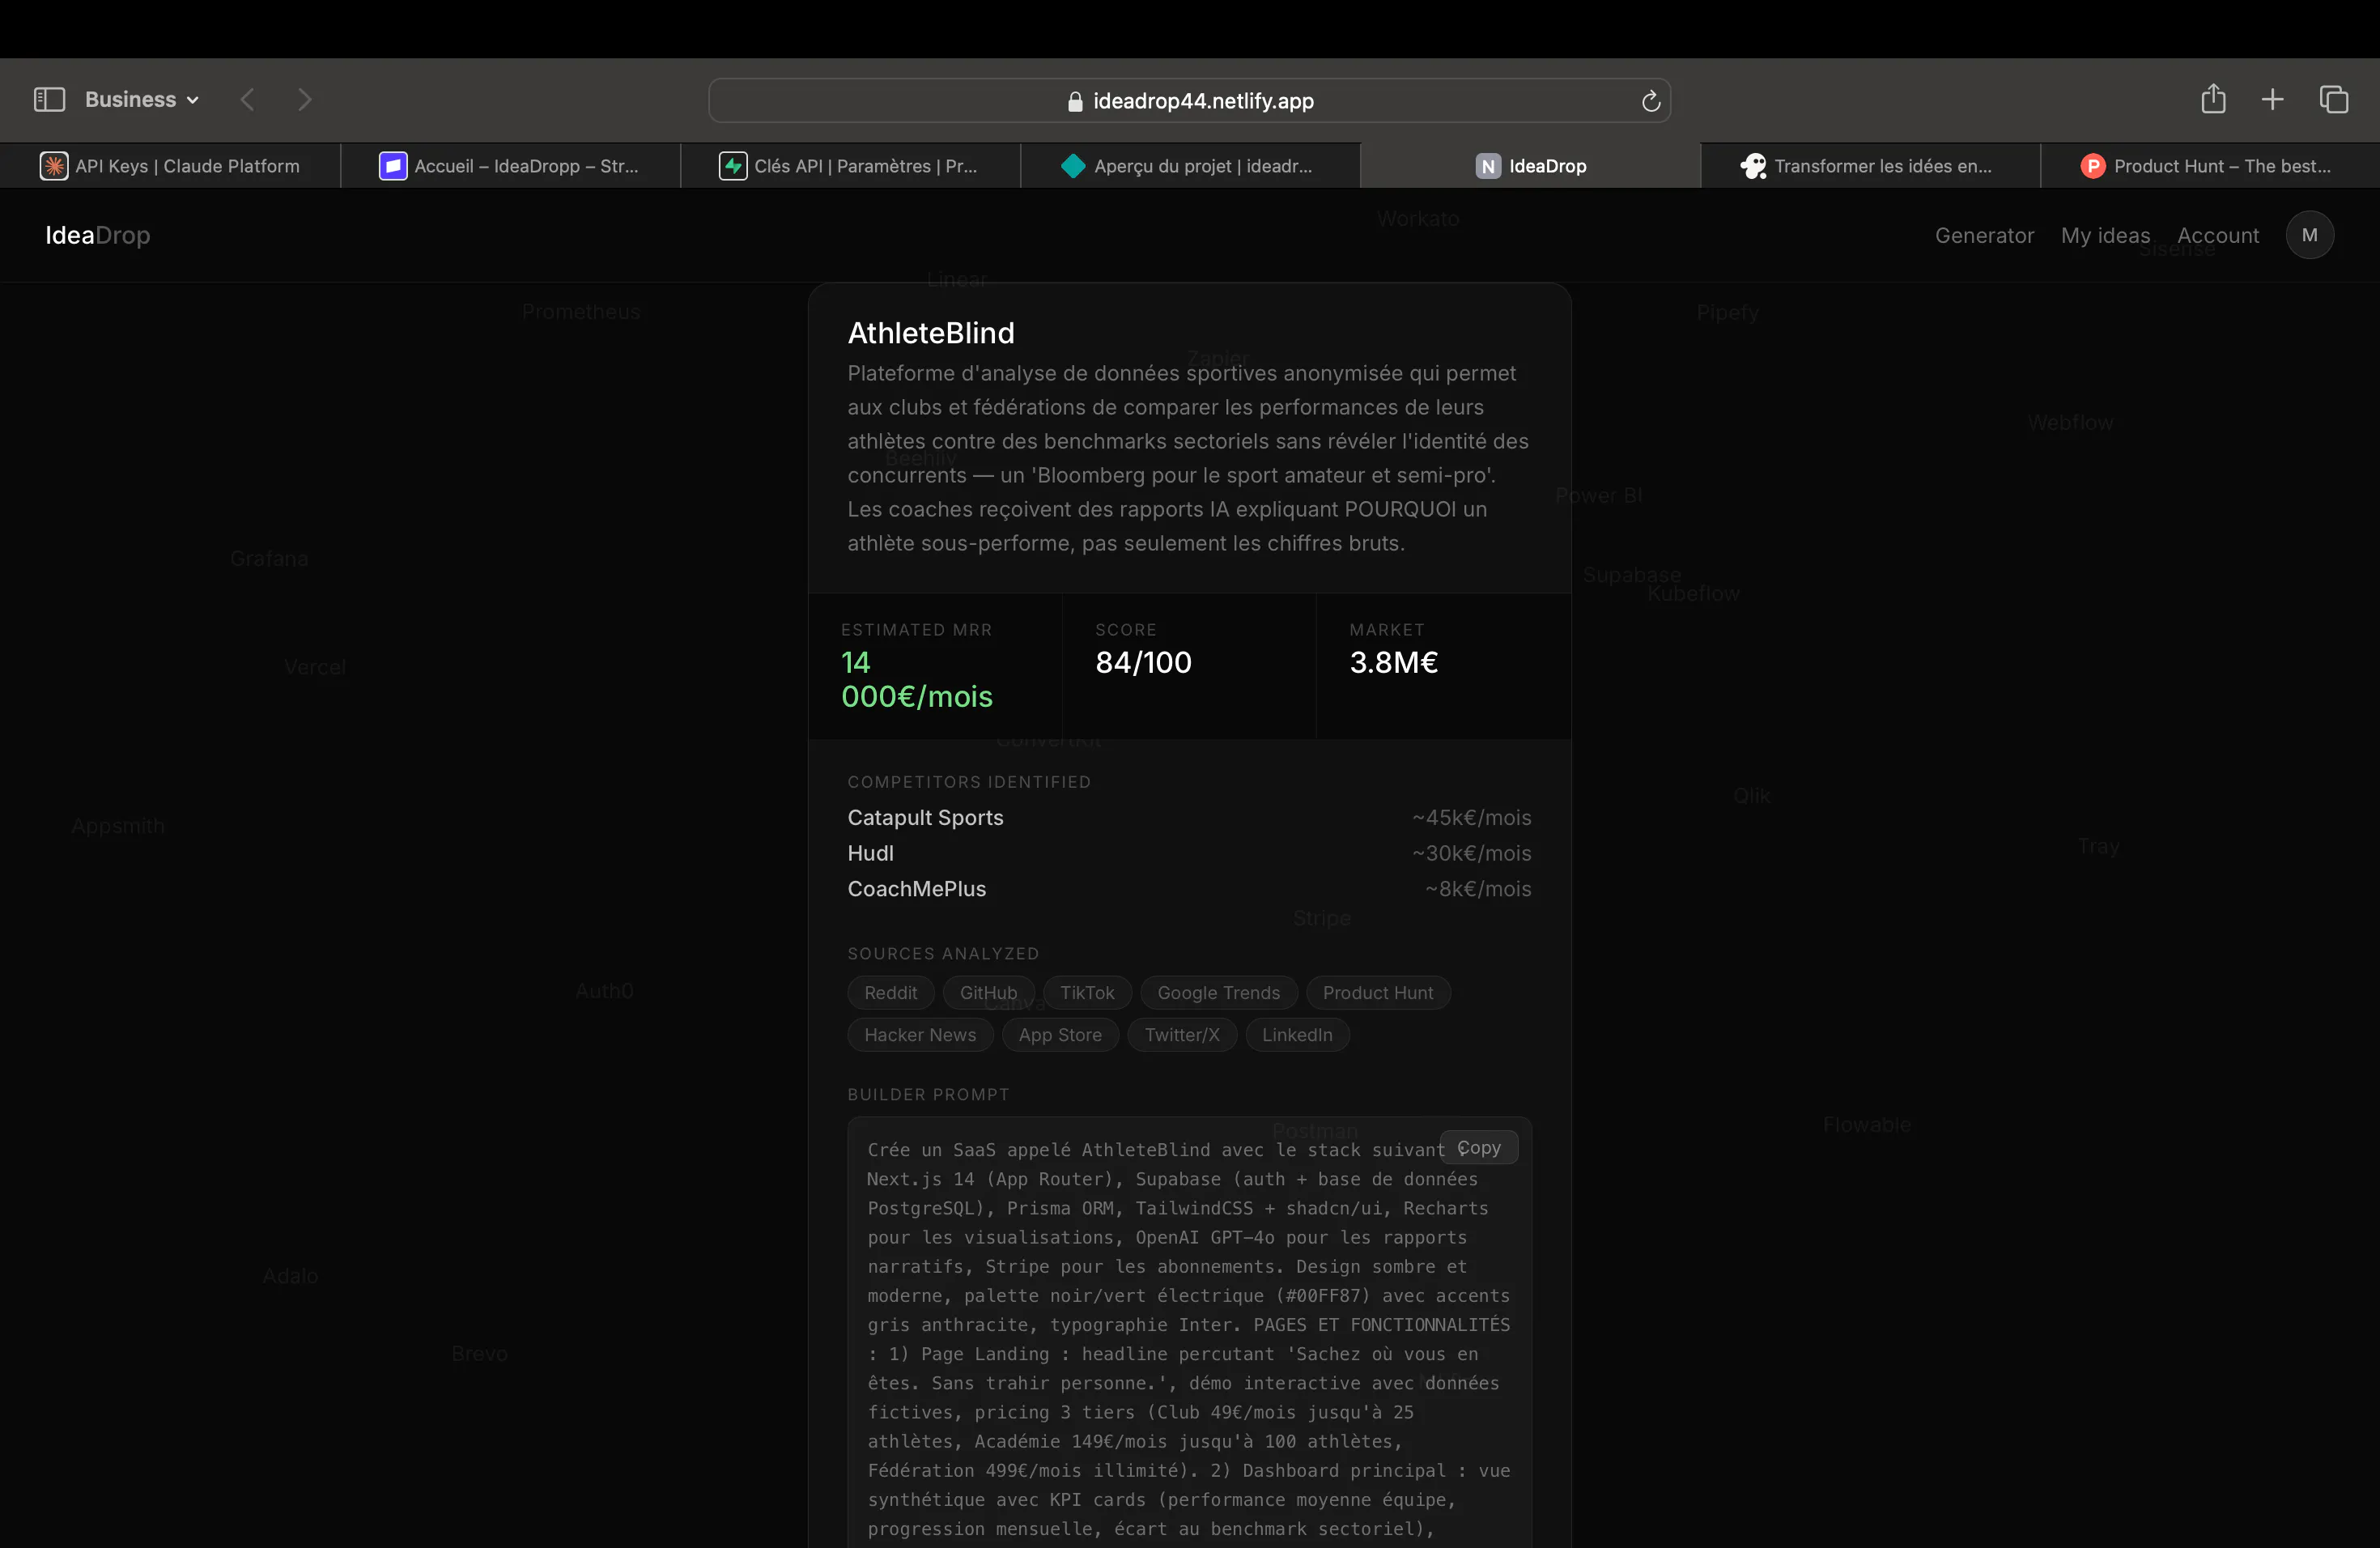This screenshot has width=2380, height=1548.
Task: Click the SOURCES ANALYZED heading
Action: pyautogui.click(x=943, y=954)
